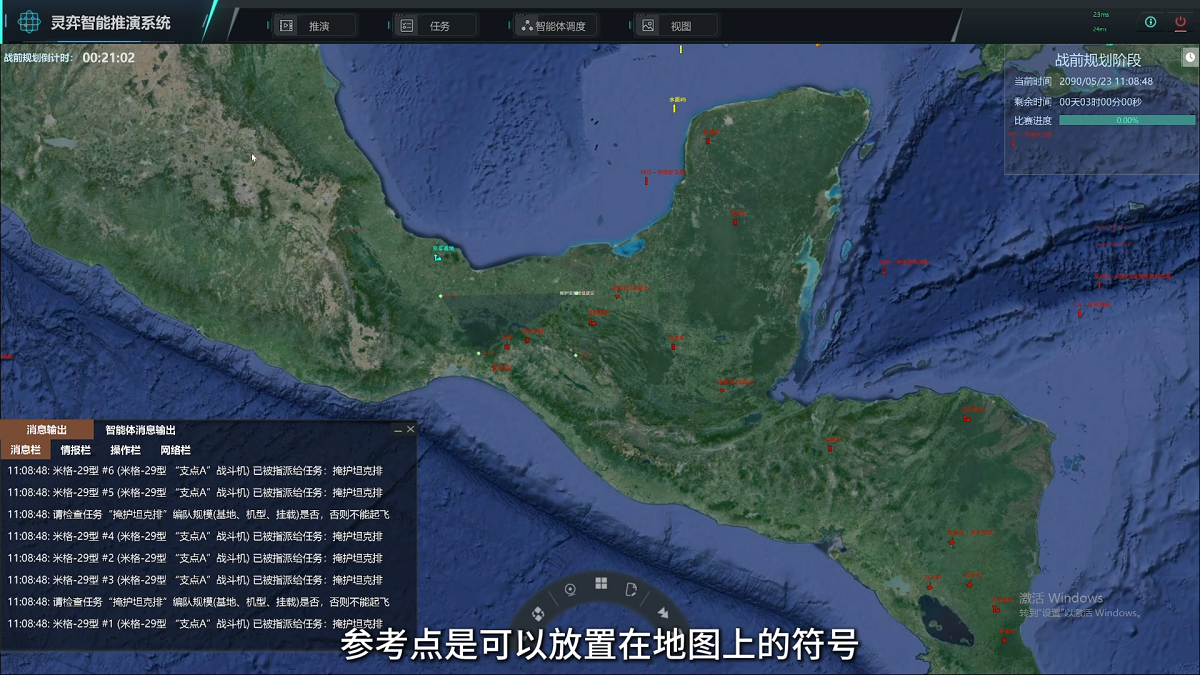
Task: Minimize the message output panel
Action: [397, 430]
